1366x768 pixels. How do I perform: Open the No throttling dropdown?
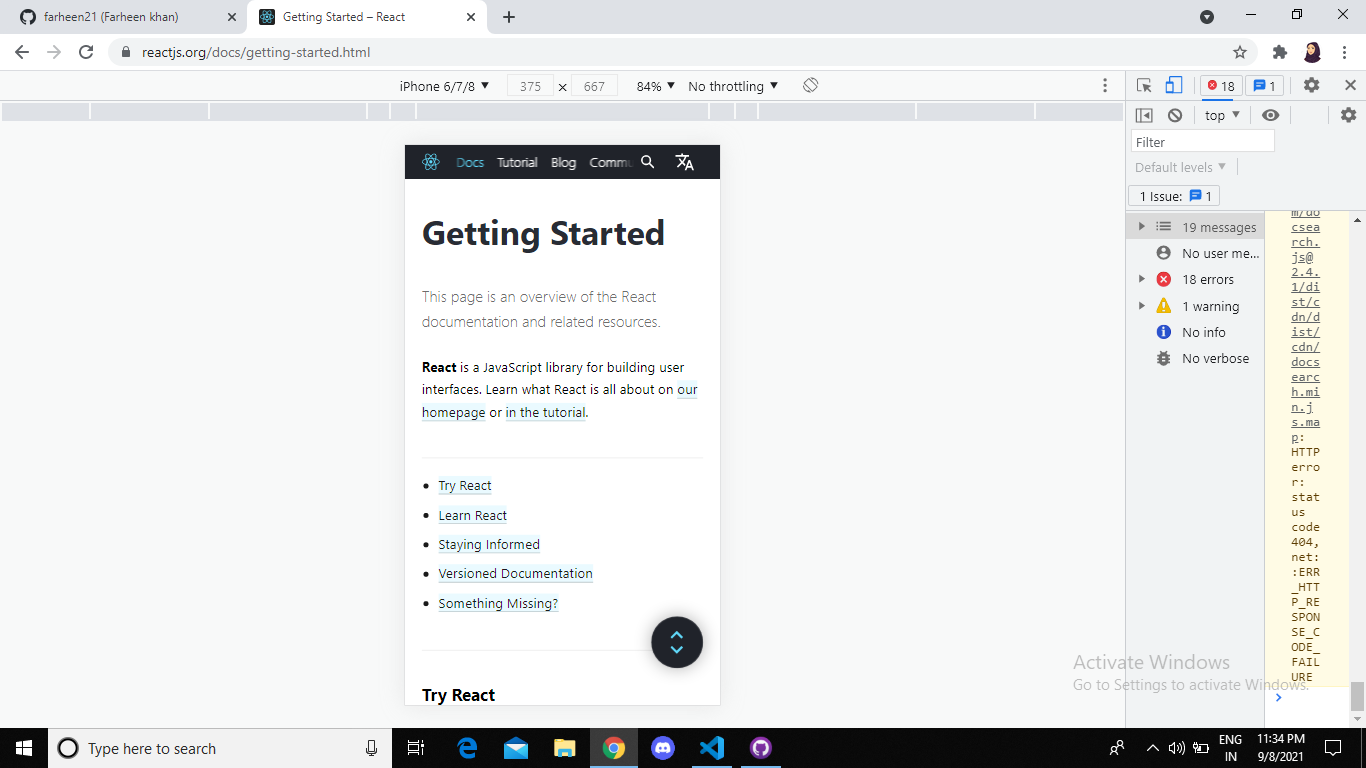pyautogui.click(x=733, y=86)
